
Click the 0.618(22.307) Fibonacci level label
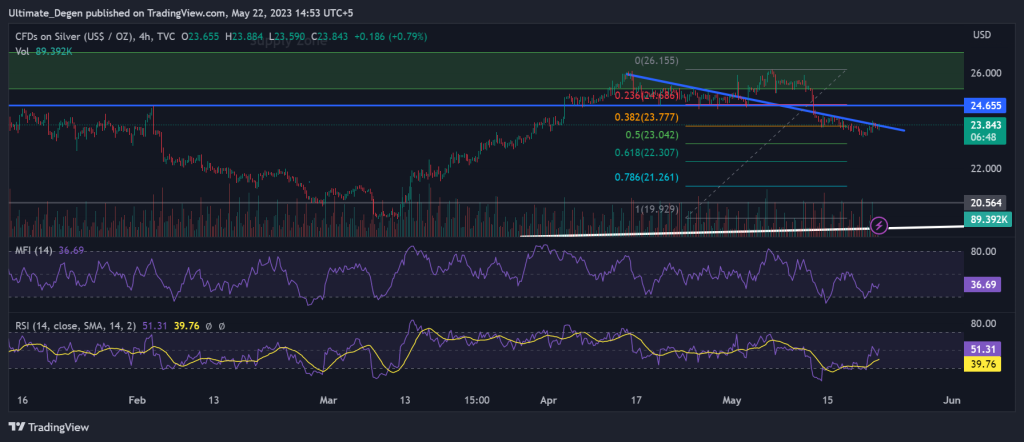click(647, 152)
